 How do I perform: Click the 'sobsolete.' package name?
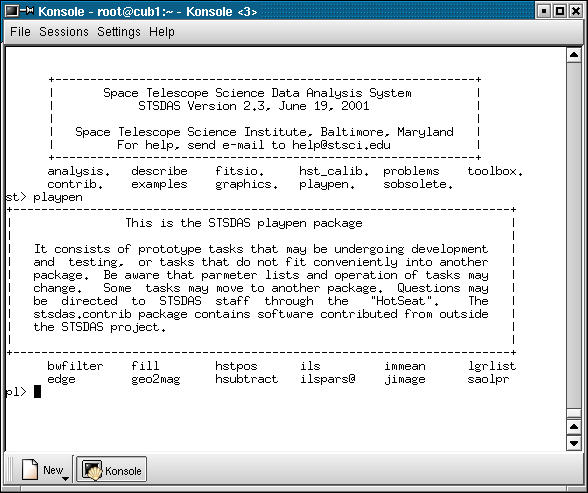(x=418, y=184)
